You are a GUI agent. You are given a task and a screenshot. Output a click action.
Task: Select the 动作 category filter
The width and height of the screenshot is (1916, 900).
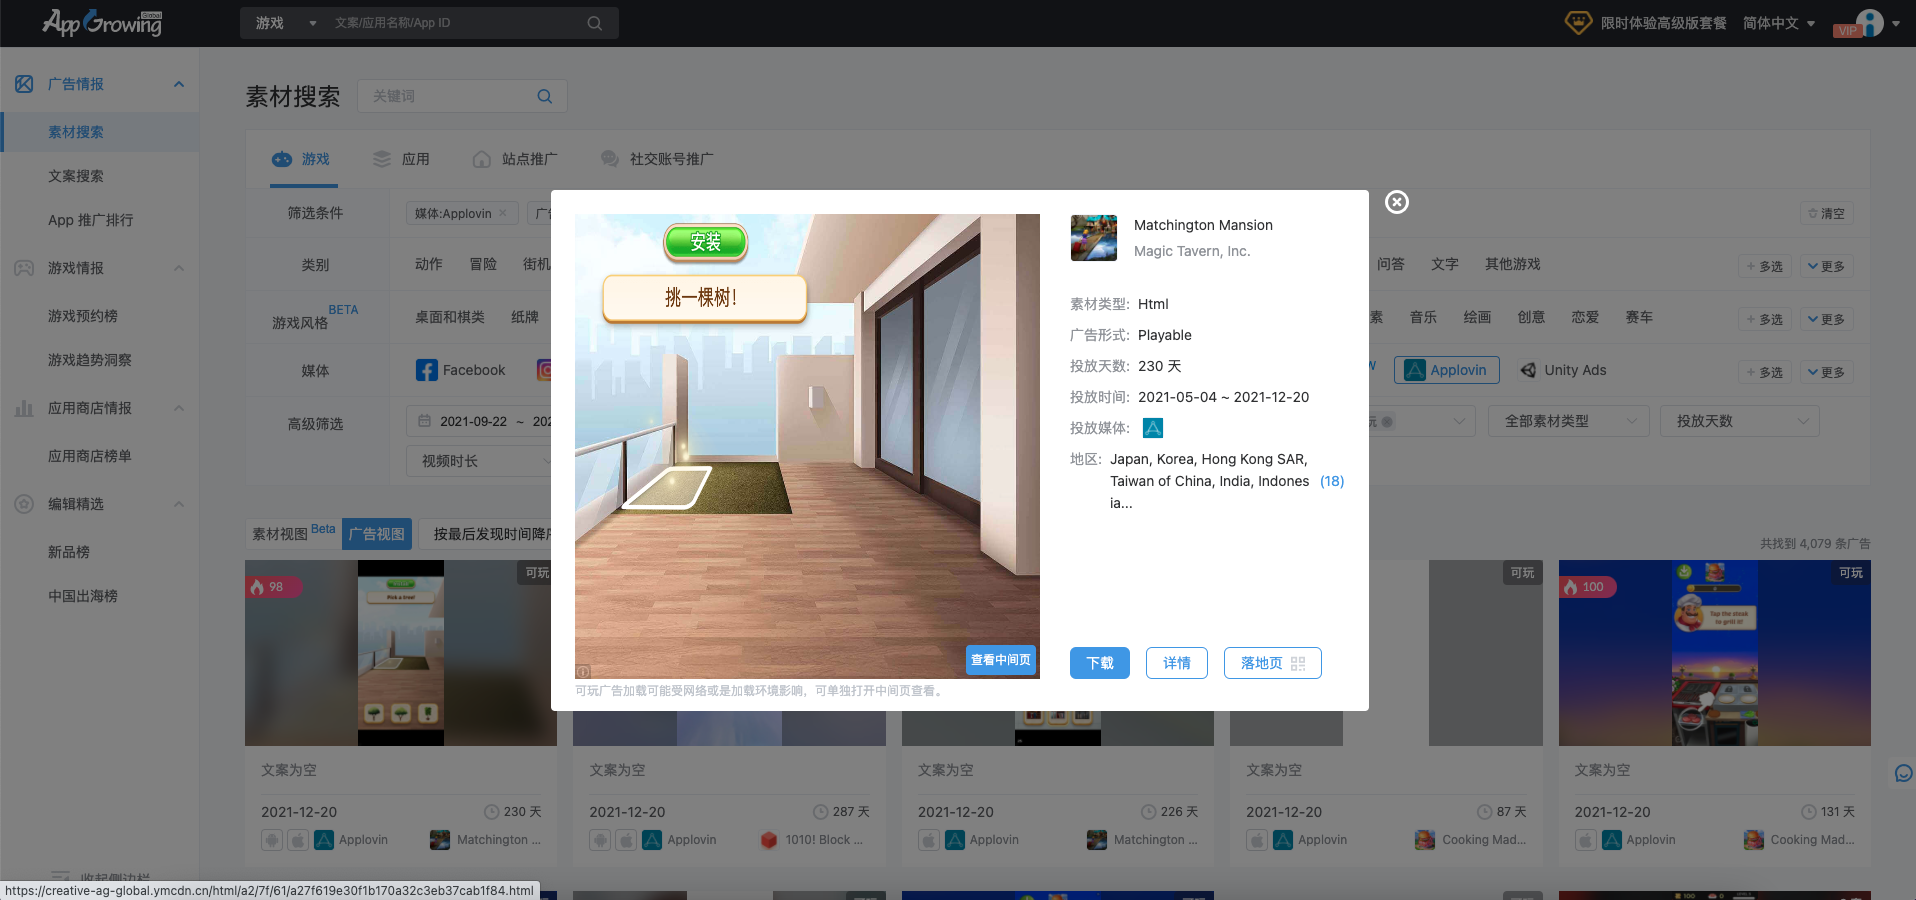tap(429, 264)
